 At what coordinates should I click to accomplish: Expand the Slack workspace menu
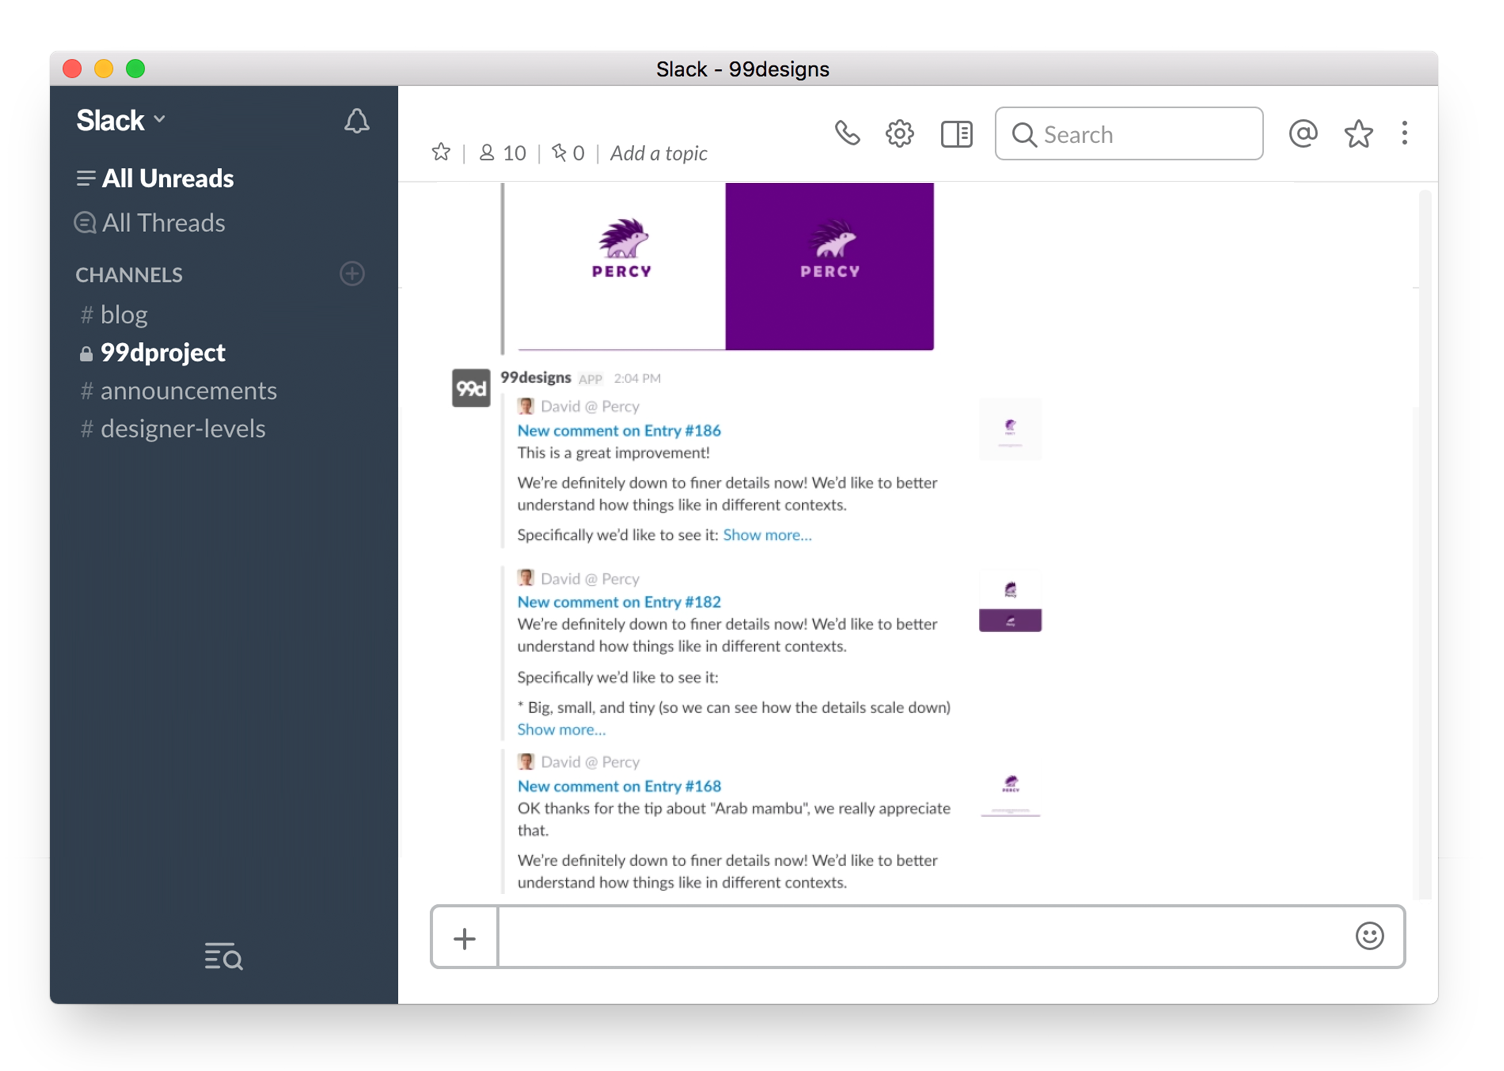(x=120, y=121)
